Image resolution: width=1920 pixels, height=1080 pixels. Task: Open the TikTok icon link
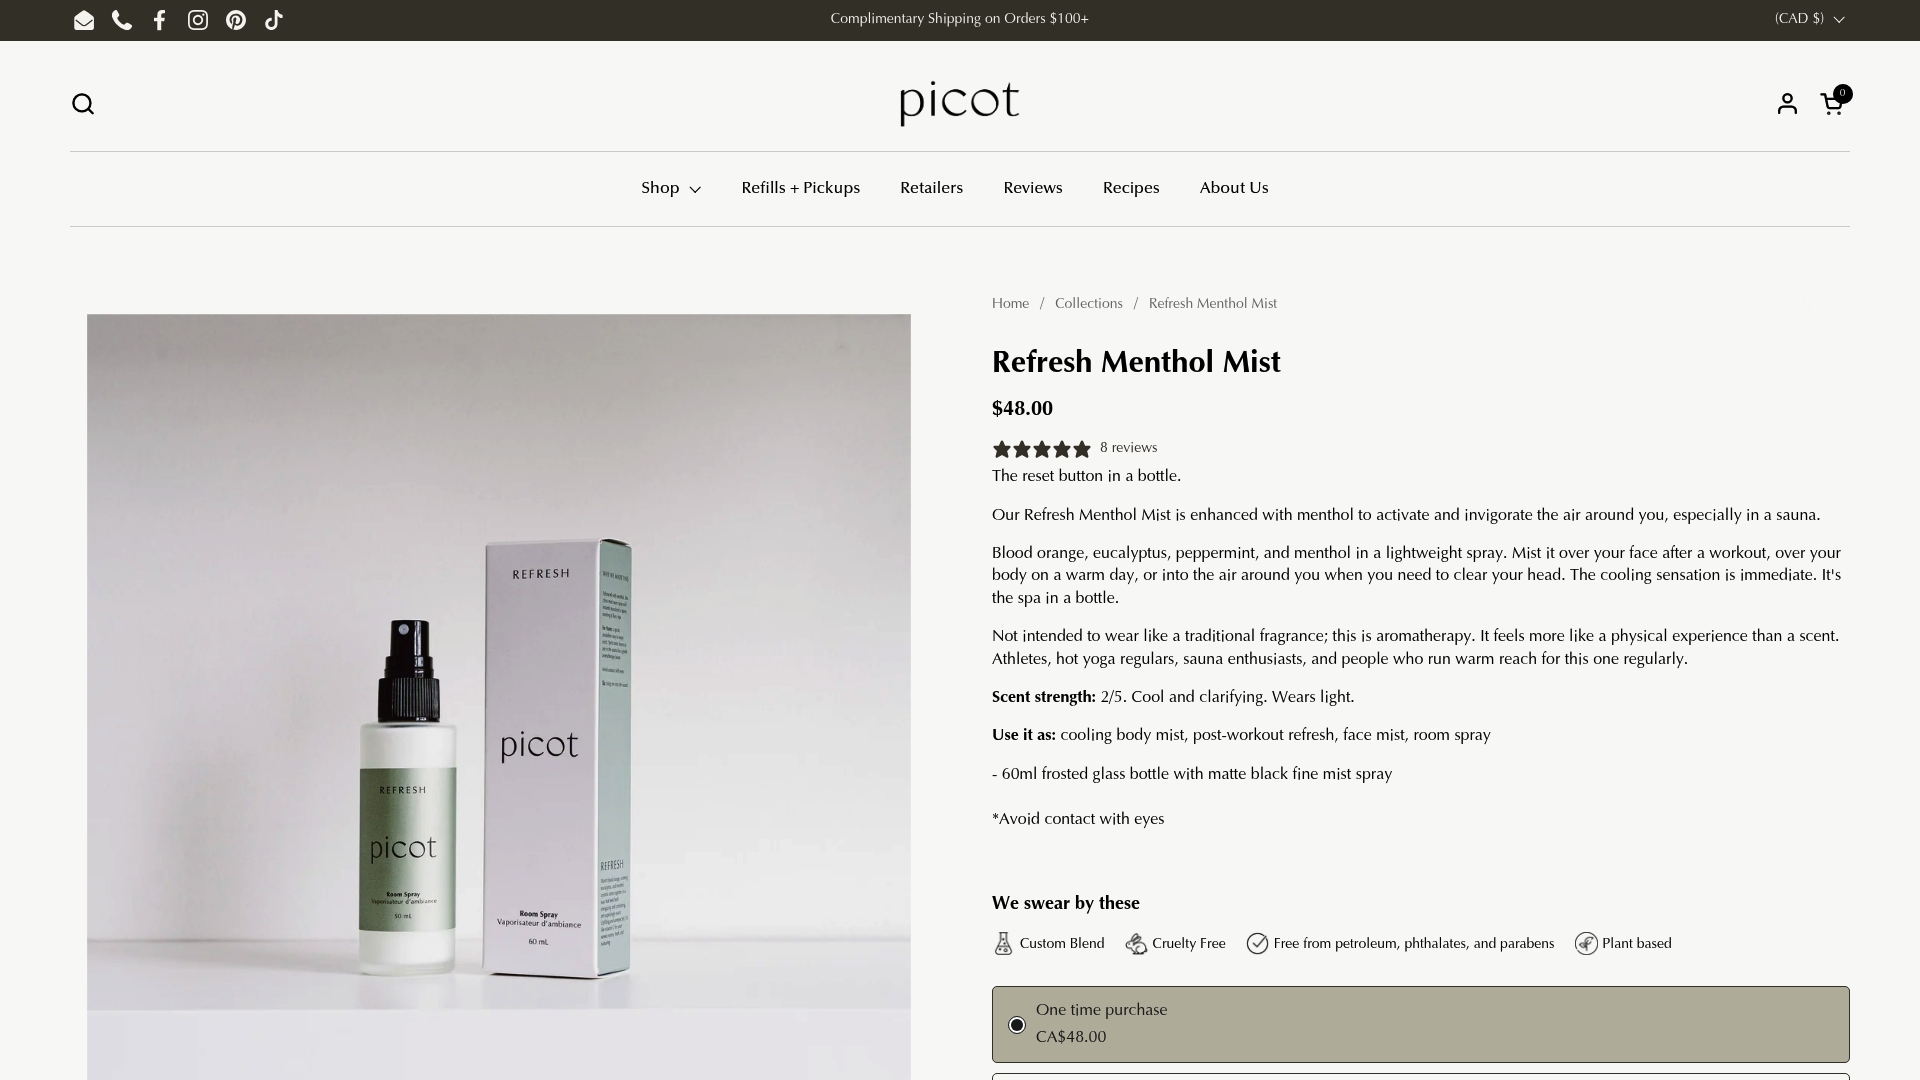pyautogui.click(x=274, y=20)
